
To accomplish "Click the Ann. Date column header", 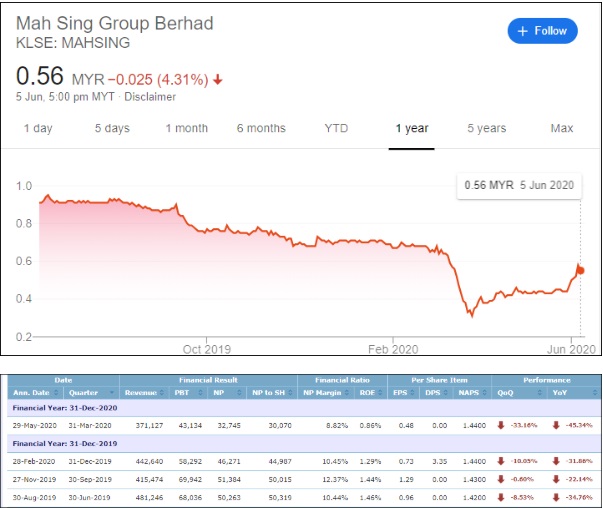I will (x=31, y=393).
